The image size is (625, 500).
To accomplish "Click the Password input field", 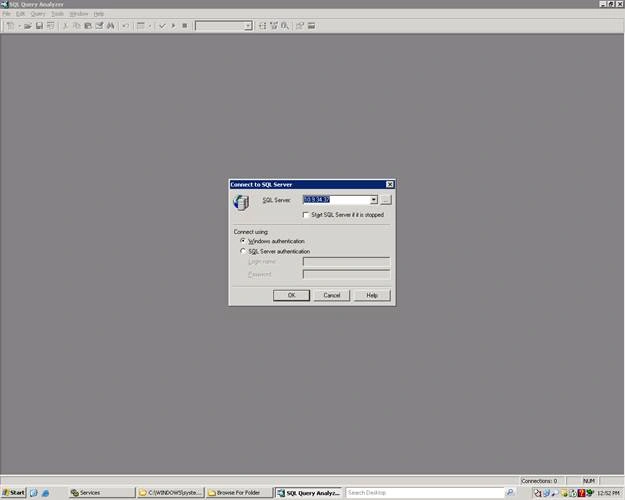I will point(346,274).
